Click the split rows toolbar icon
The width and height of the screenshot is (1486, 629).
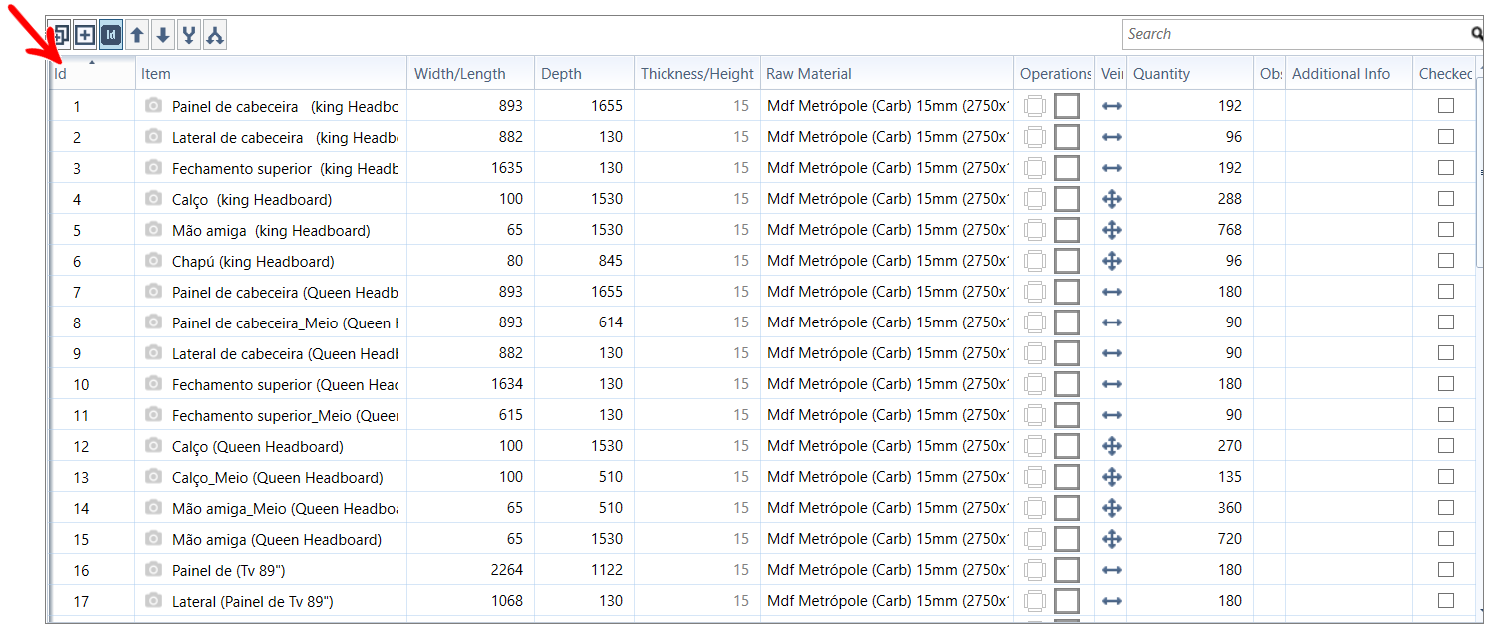215,35
